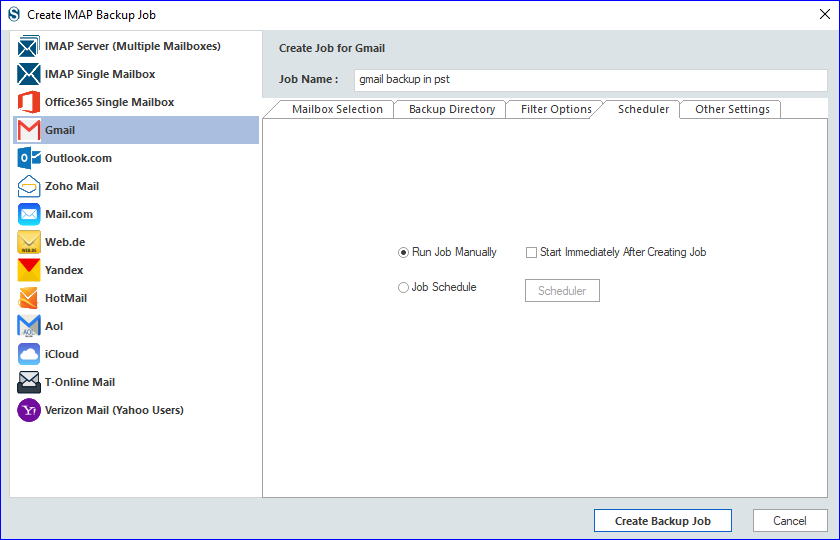Choose 'Yandex' text in provider list
The height and width of the screenshot is (540, 840).
click(64, 270)
